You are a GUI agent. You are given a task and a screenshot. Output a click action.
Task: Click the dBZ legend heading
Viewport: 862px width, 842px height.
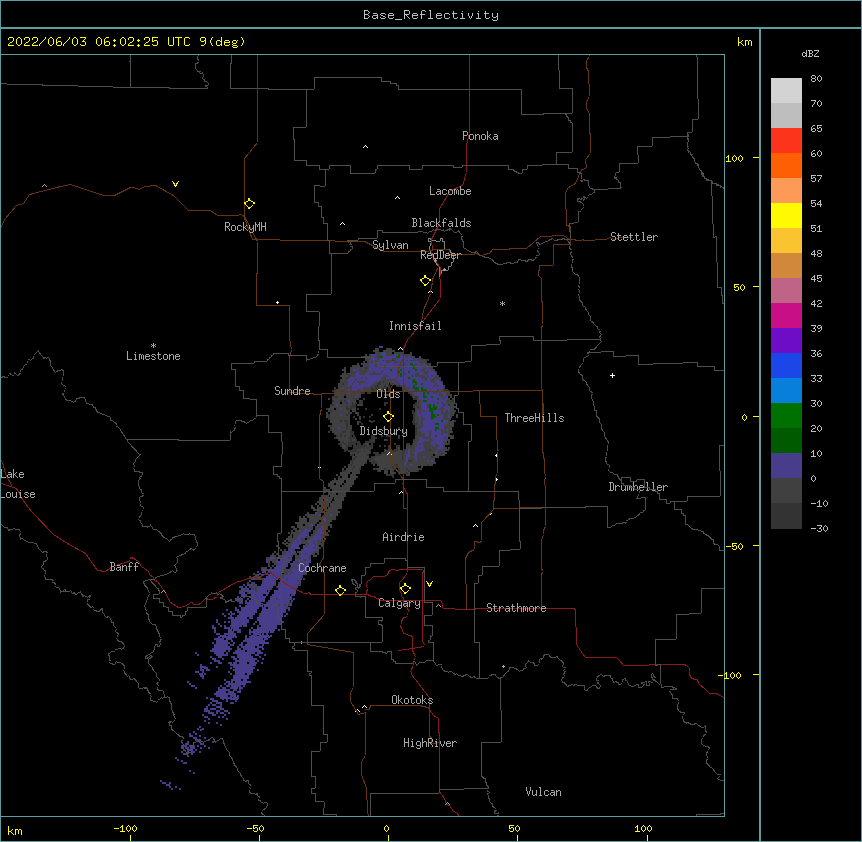pos(810,54)
